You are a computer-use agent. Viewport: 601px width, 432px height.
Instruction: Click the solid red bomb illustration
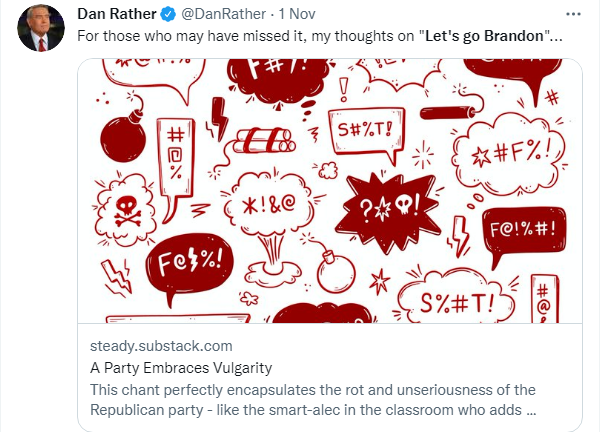click(123, 133)
